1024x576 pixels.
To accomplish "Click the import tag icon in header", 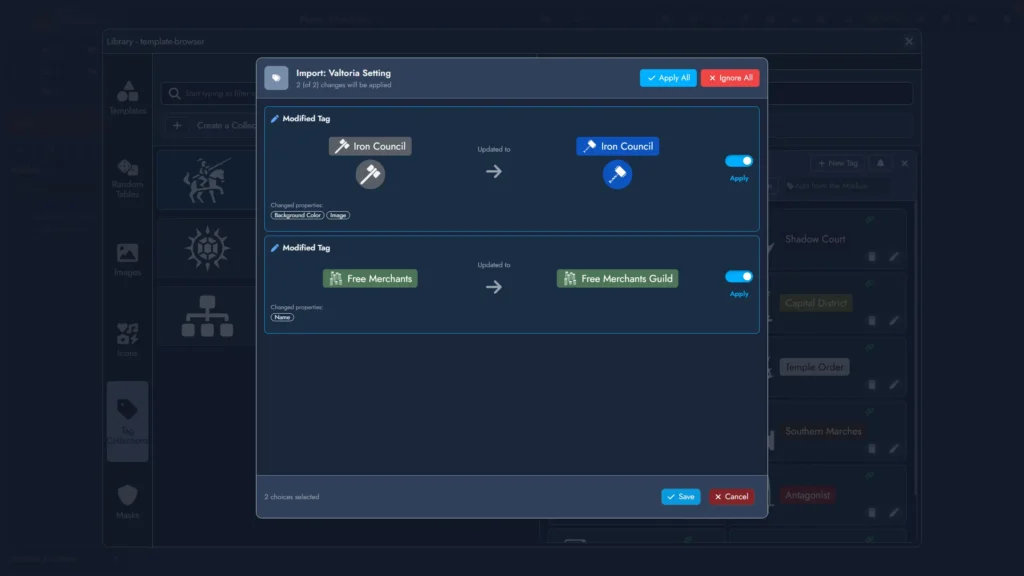I will 276,78.
